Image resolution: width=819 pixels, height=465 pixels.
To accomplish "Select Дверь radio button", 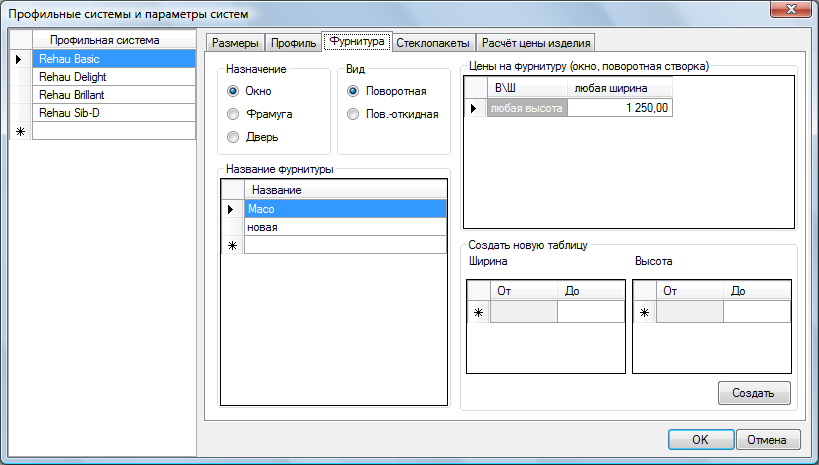I will coord(233,137).
